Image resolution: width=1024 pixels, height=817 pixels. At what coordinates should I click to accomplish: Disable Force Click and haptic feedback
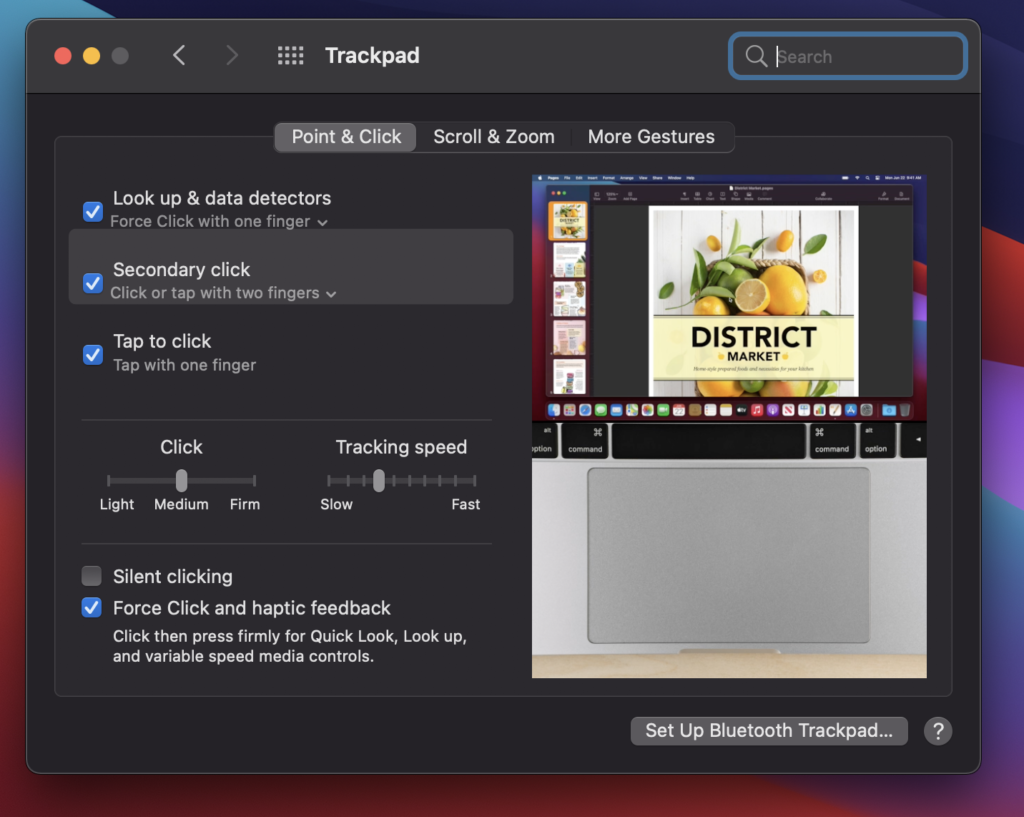point(91,608)
